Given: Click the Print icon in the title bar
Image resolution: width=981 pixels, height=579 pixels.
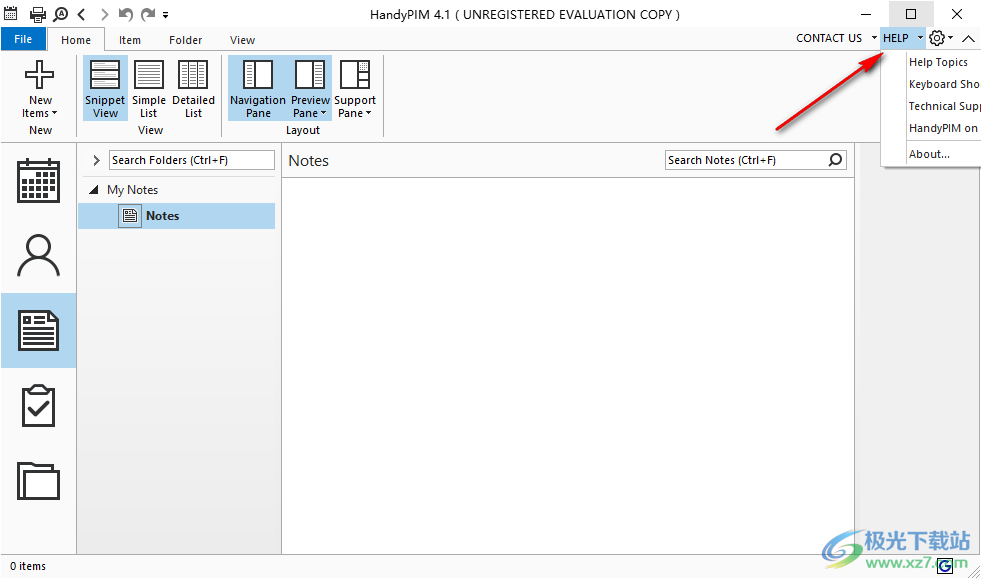Looking at the screenshot, I should pos(38,14).
